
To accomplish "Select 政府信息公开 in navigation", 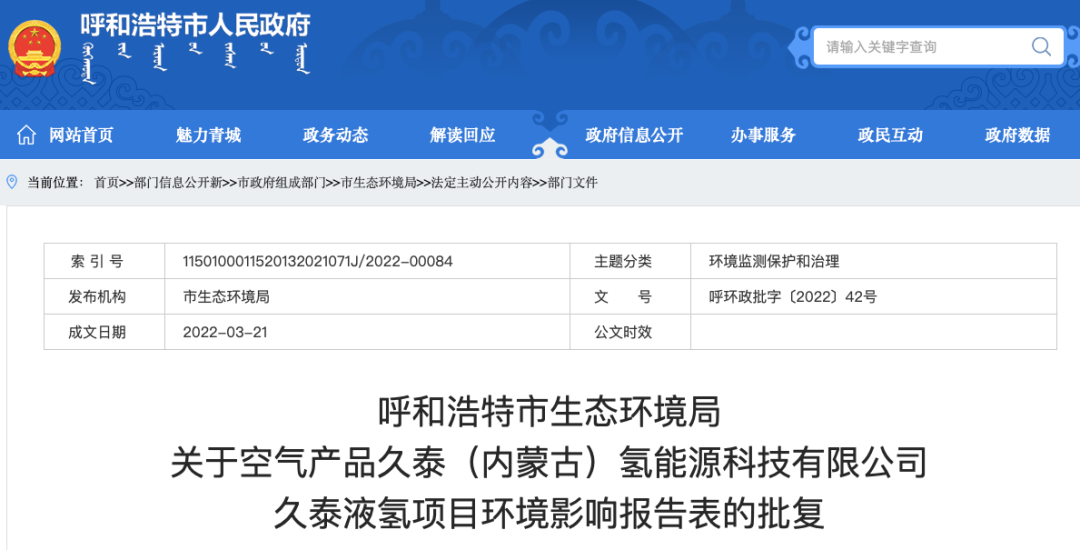I will pos(634,135).
